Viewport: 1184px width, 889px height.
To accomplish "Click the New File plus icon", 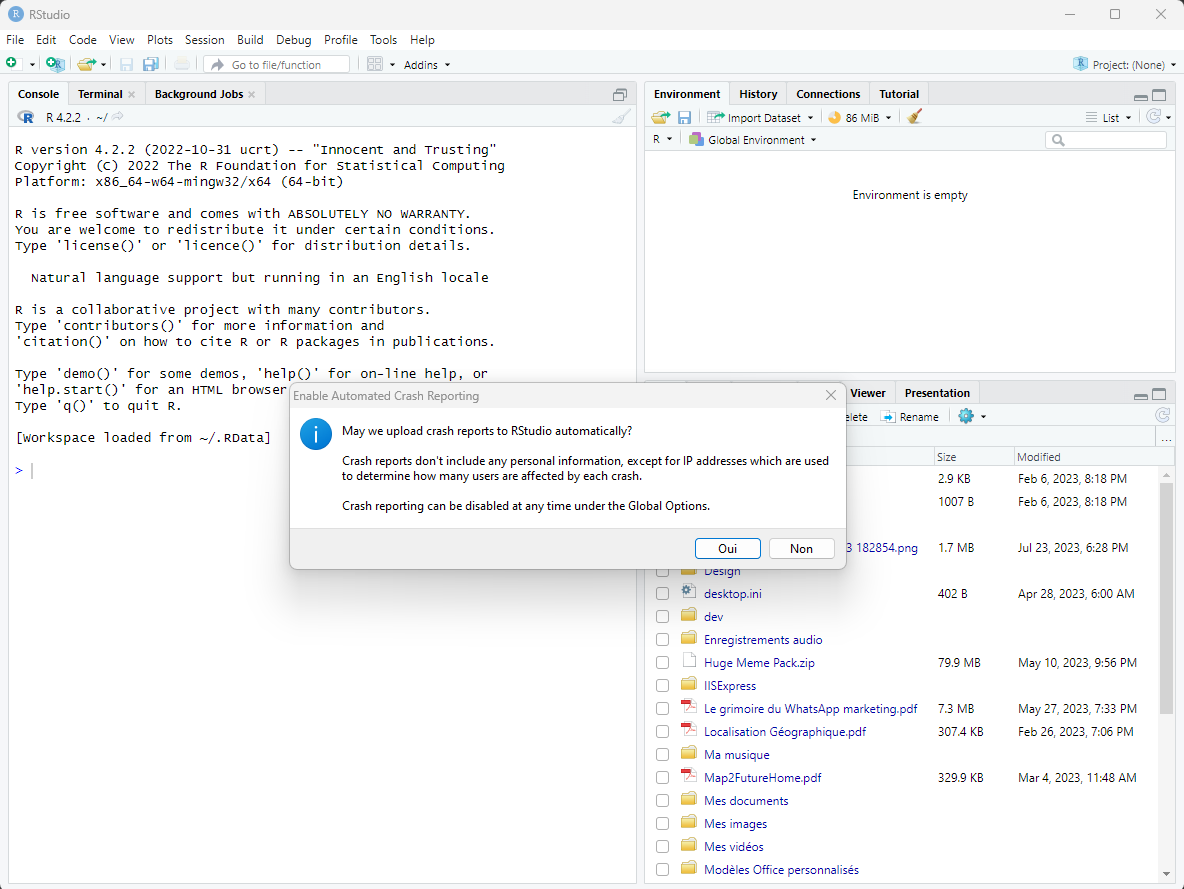I will click(11, 64).
